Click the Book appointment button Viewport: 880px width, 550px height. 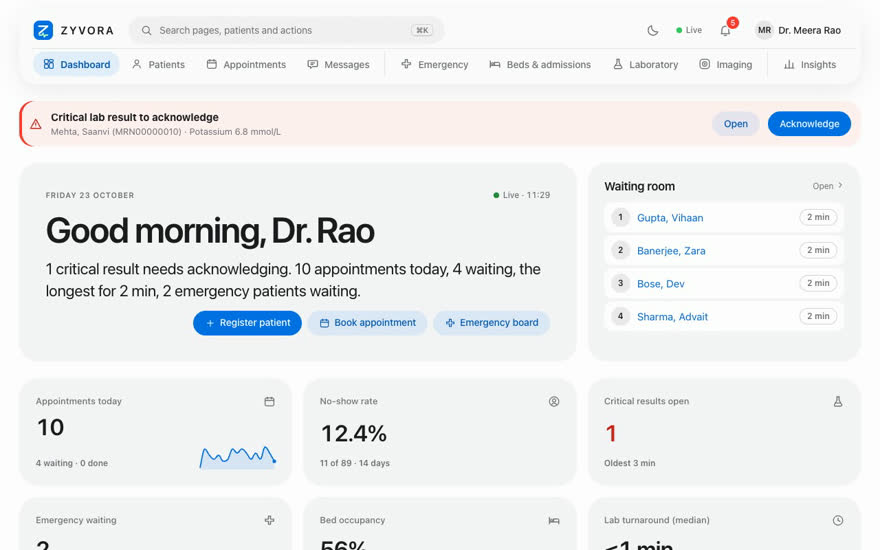coord(368,323)
